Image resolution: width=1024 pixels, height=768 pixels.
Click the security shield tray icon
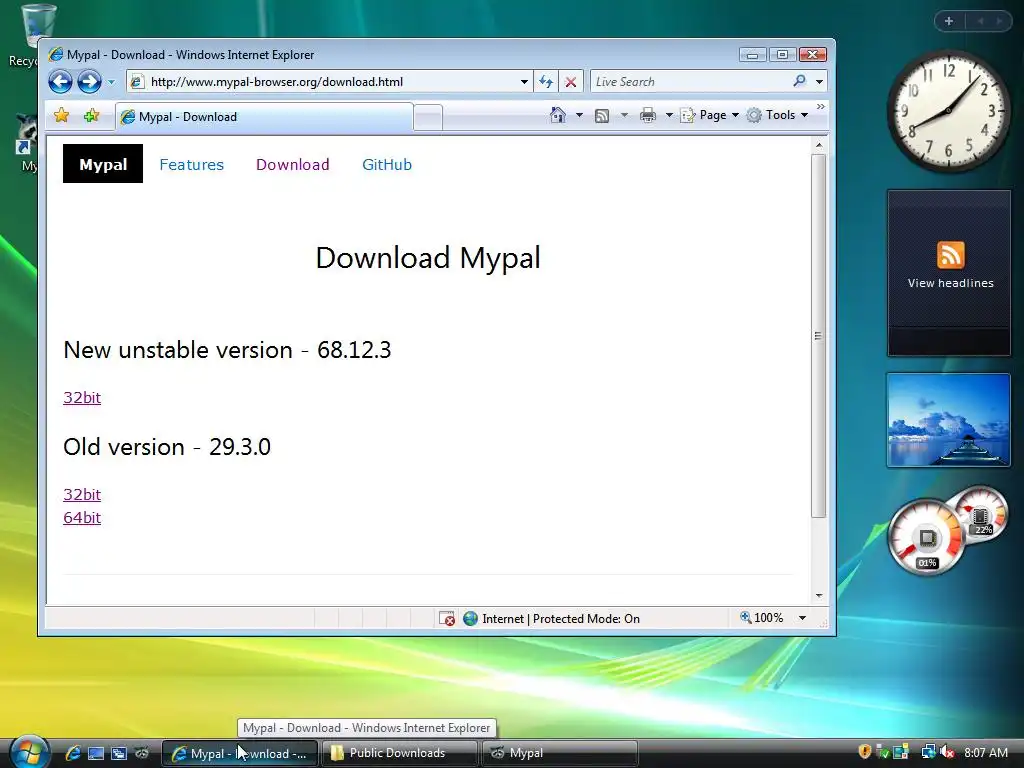point(865,752)
